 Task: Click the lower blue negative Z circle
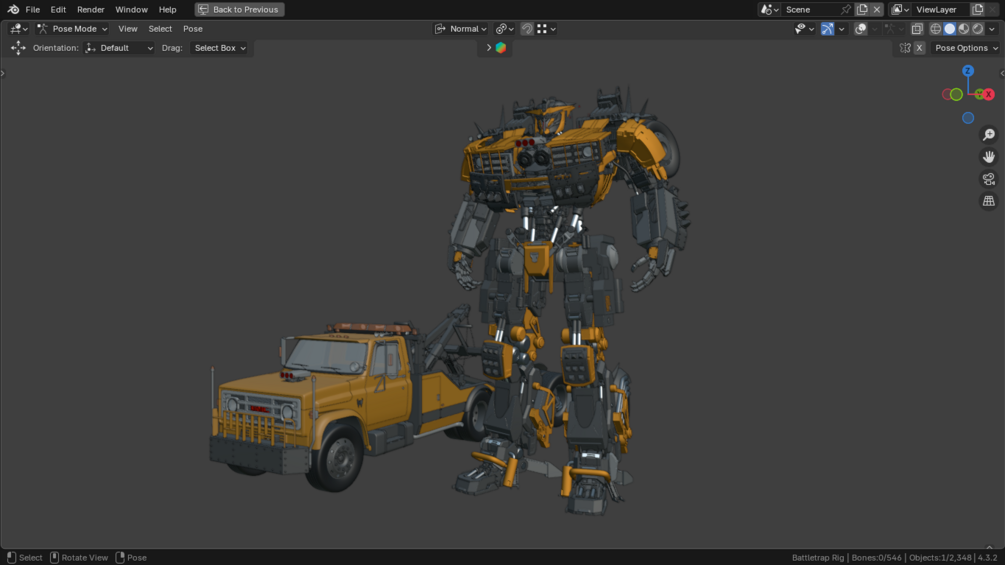click(x=968, y=118)
